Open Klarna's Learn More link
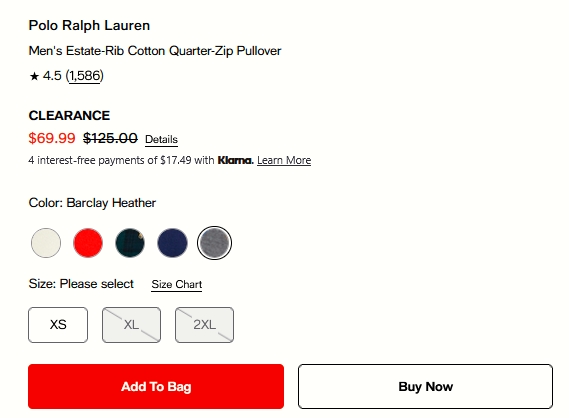The height and width of the screenshot is (418, 569). coord(284,160)
